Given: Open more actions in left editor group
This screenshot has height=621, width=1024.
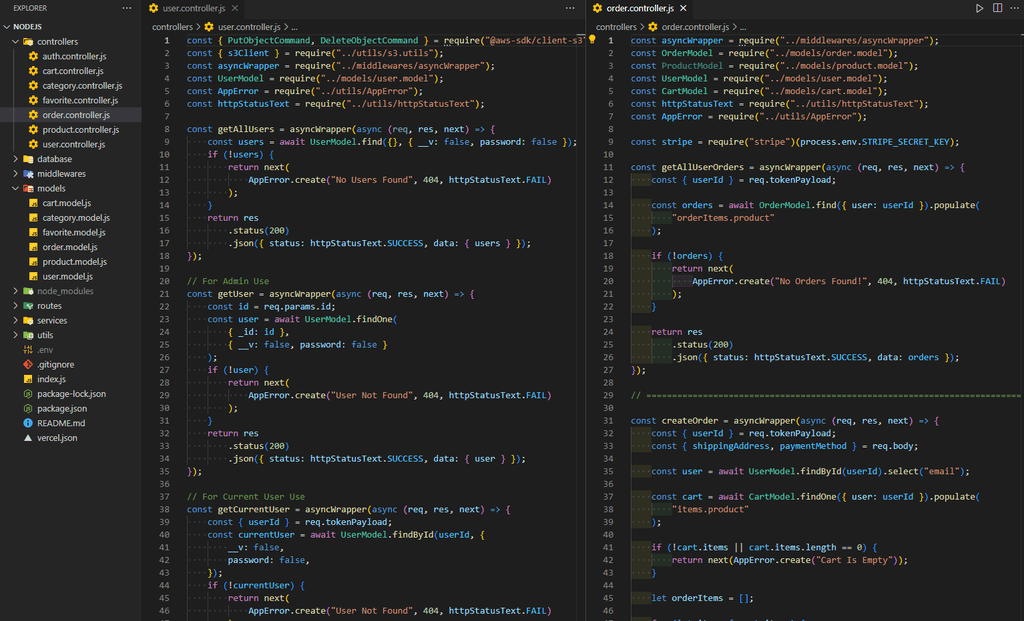Looking at the screenshot, I should pyautogui.click(x=570, y=8).
